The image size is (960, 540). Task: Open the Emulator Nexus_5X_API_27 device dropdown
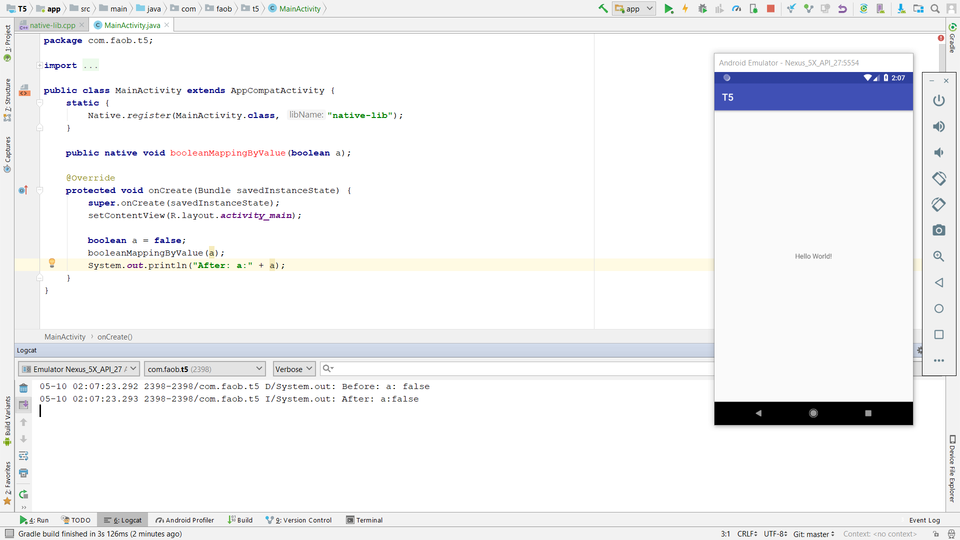(78, 369)
